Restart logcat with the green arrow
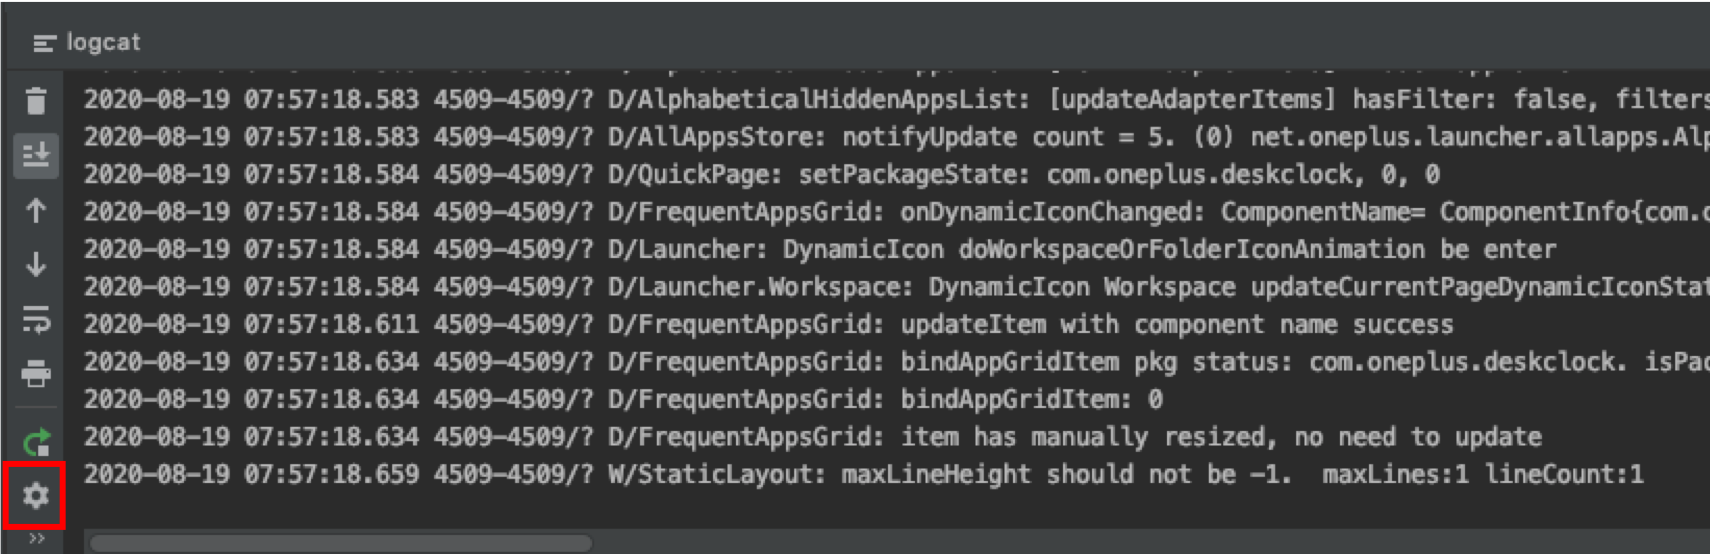The height and width of the screenshot is (554, 1710). (36, 441)
